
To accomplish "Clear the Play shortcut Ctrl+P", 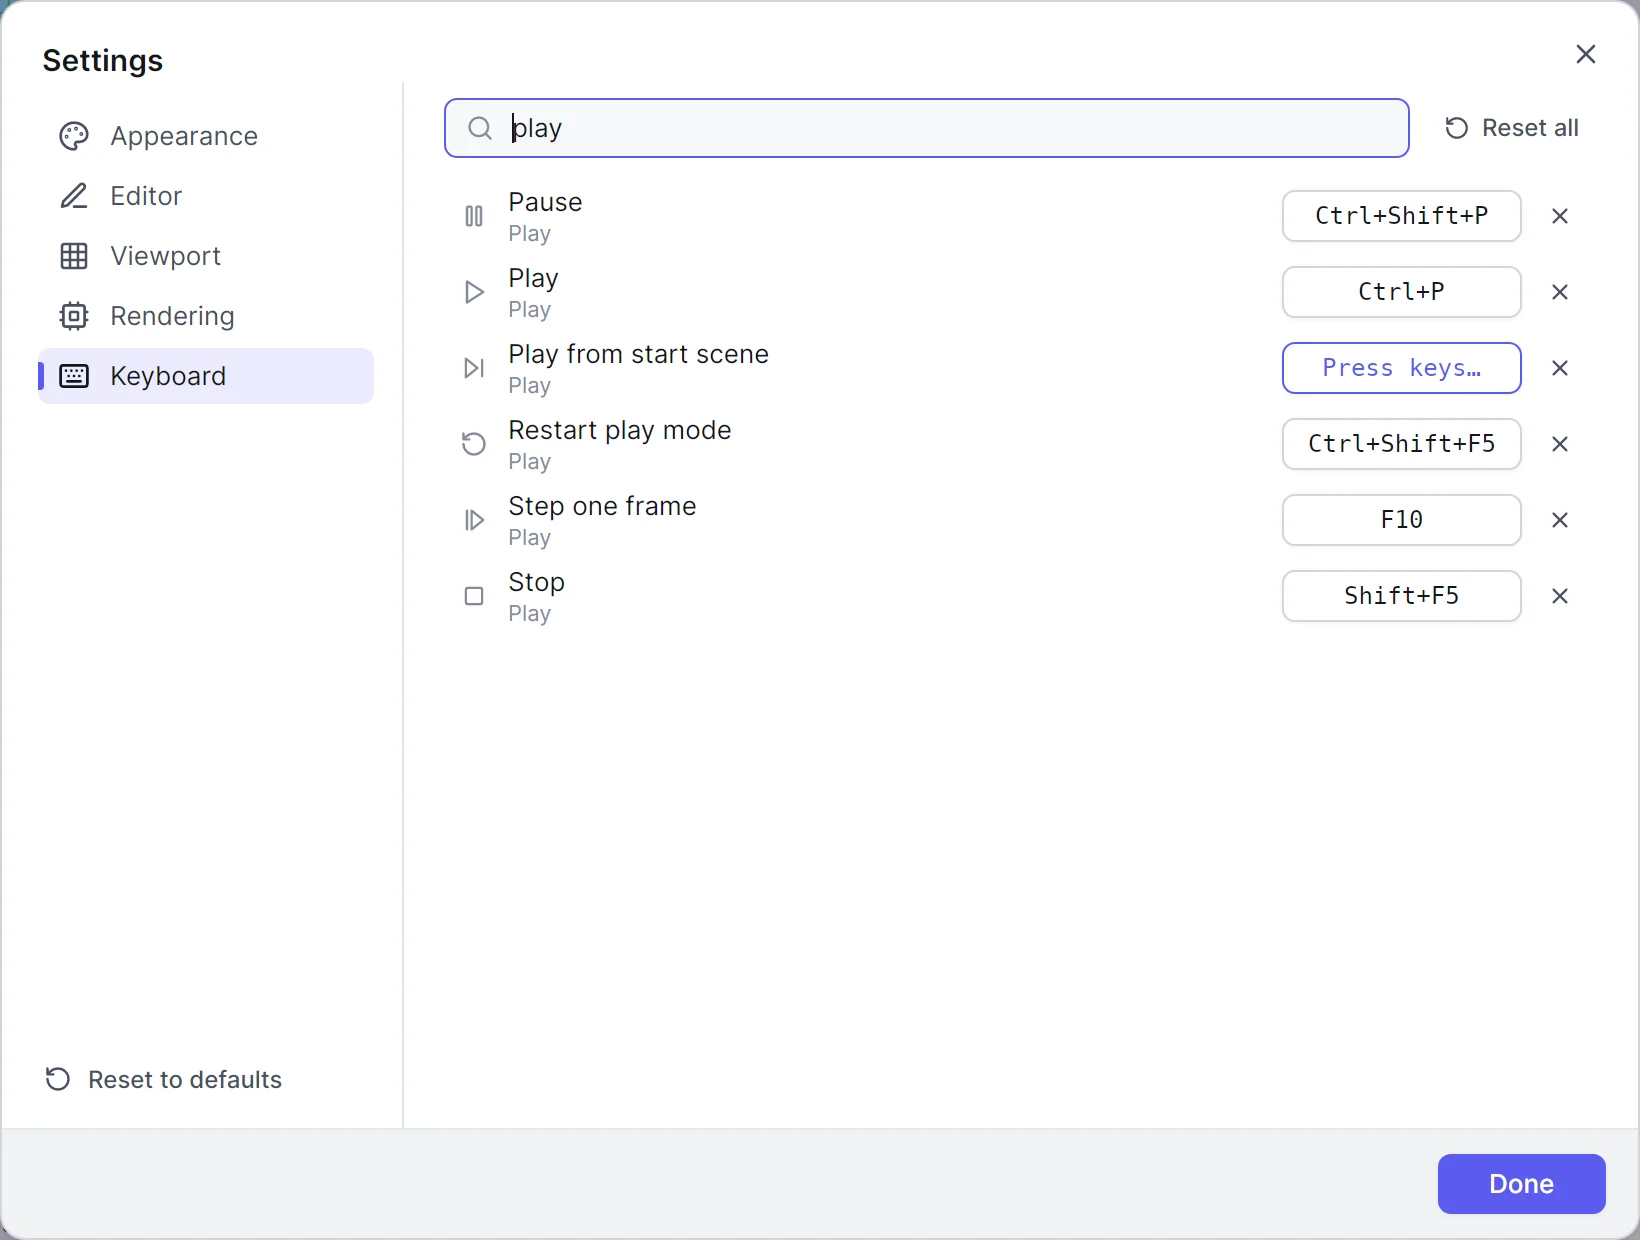I will click(1560, 292).
